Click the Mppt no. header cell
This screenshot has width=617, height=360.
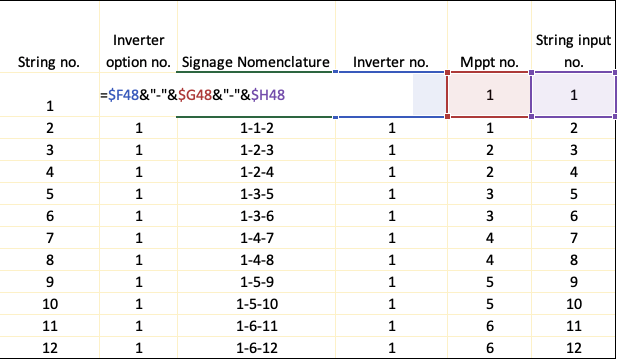(x=490, y=37)
